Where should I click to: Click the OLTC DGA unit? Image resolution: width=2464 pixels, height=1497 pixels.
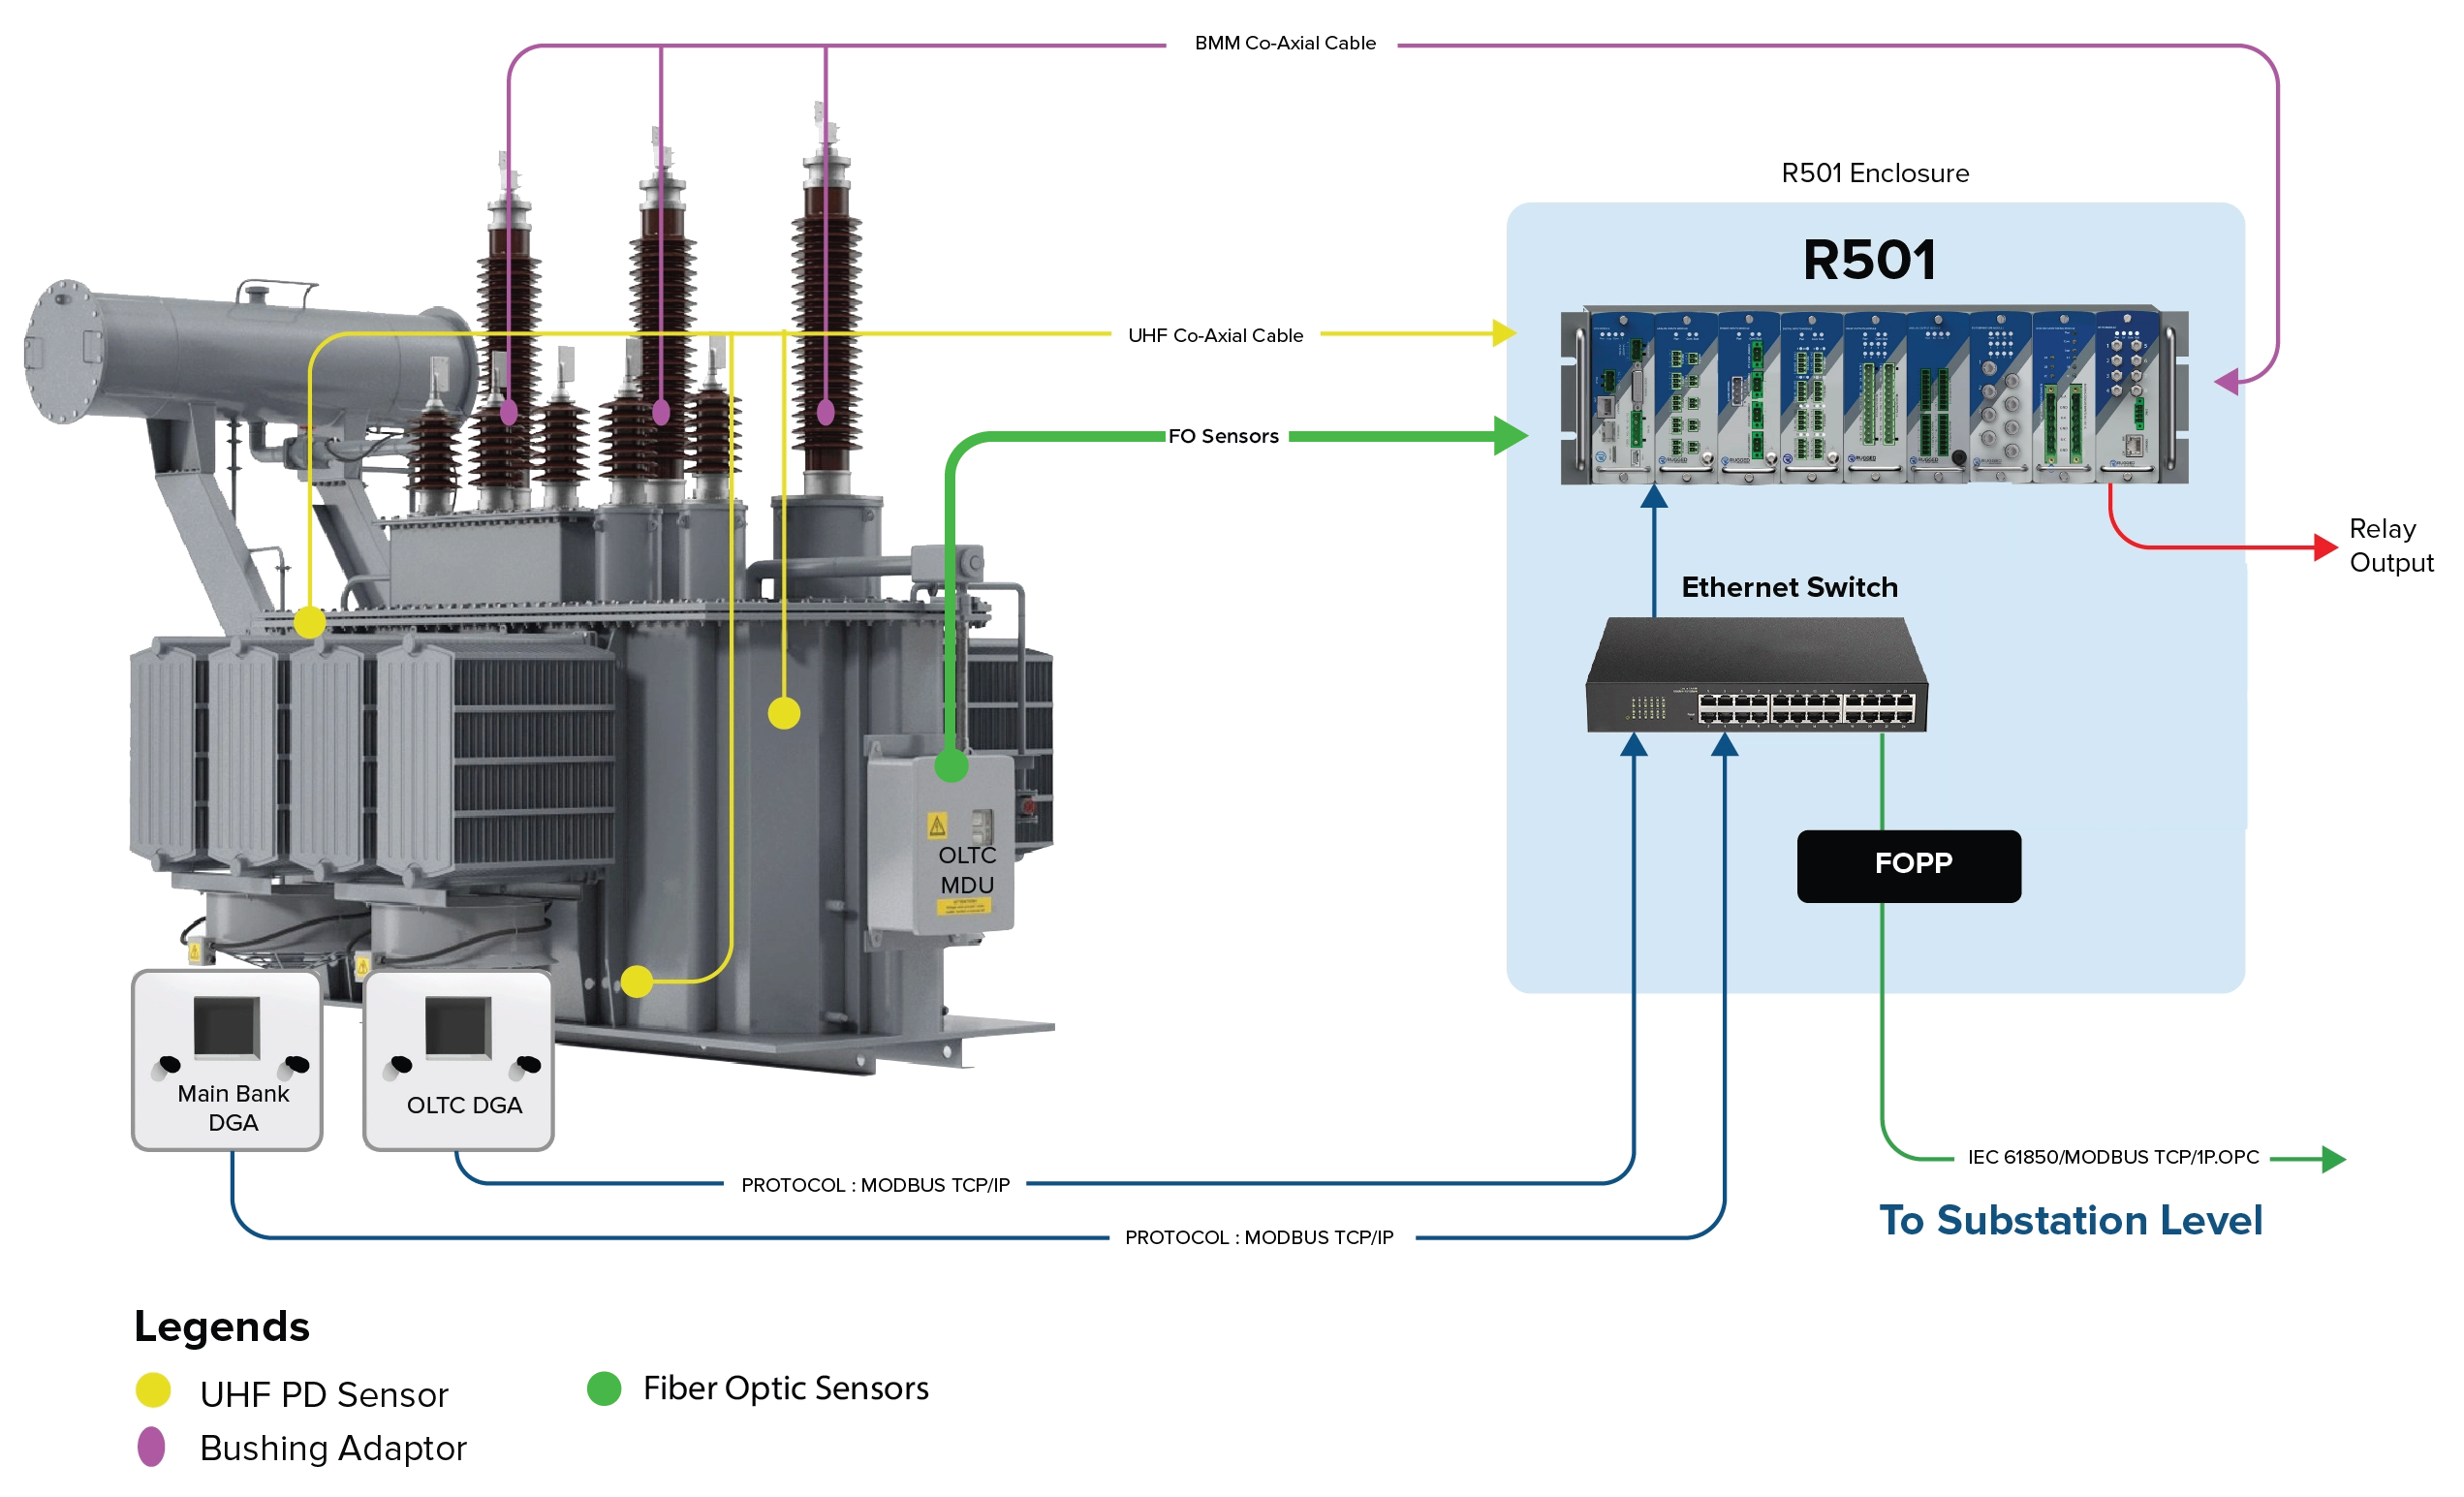(x=458, y=1059)
